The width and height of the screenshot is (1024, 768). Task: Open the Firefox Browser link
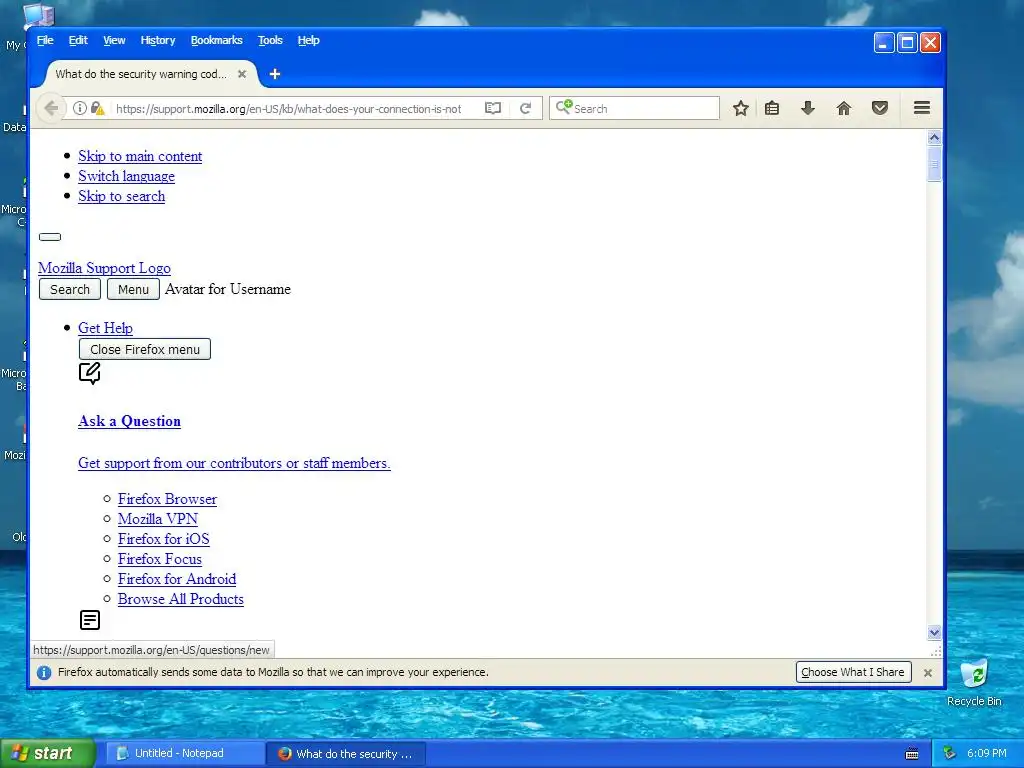coord(167,499)
